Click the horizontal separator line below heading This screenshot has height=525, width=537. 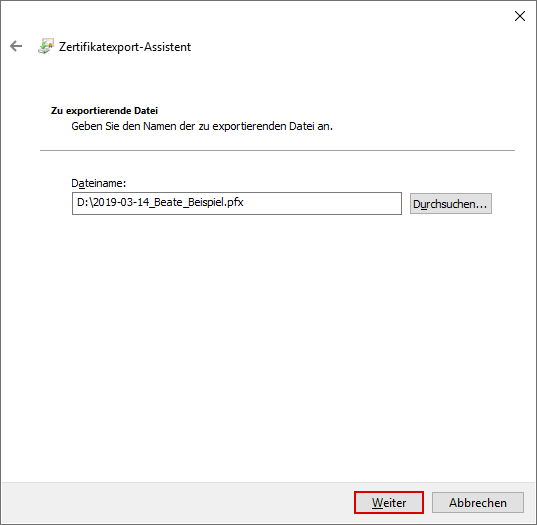(x=277, y=150)
